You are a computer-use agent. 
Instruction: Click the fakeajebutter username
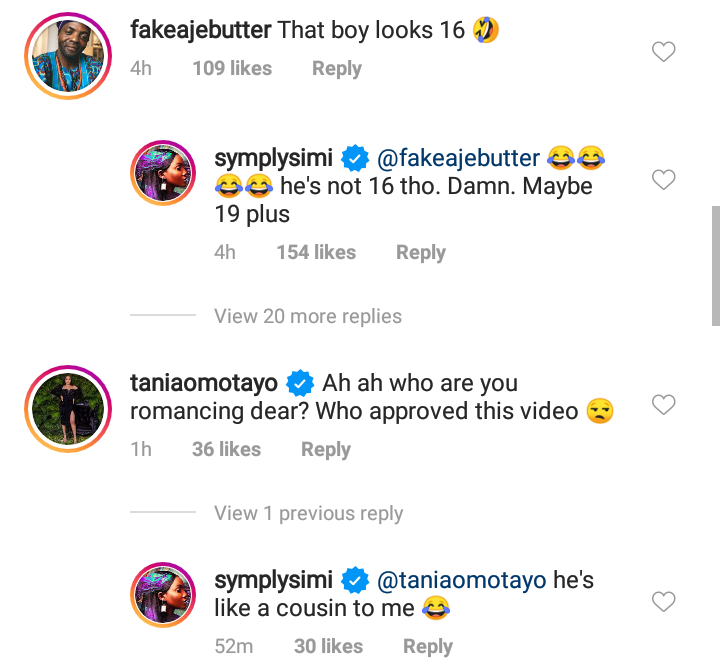click(x=200, y=29)
